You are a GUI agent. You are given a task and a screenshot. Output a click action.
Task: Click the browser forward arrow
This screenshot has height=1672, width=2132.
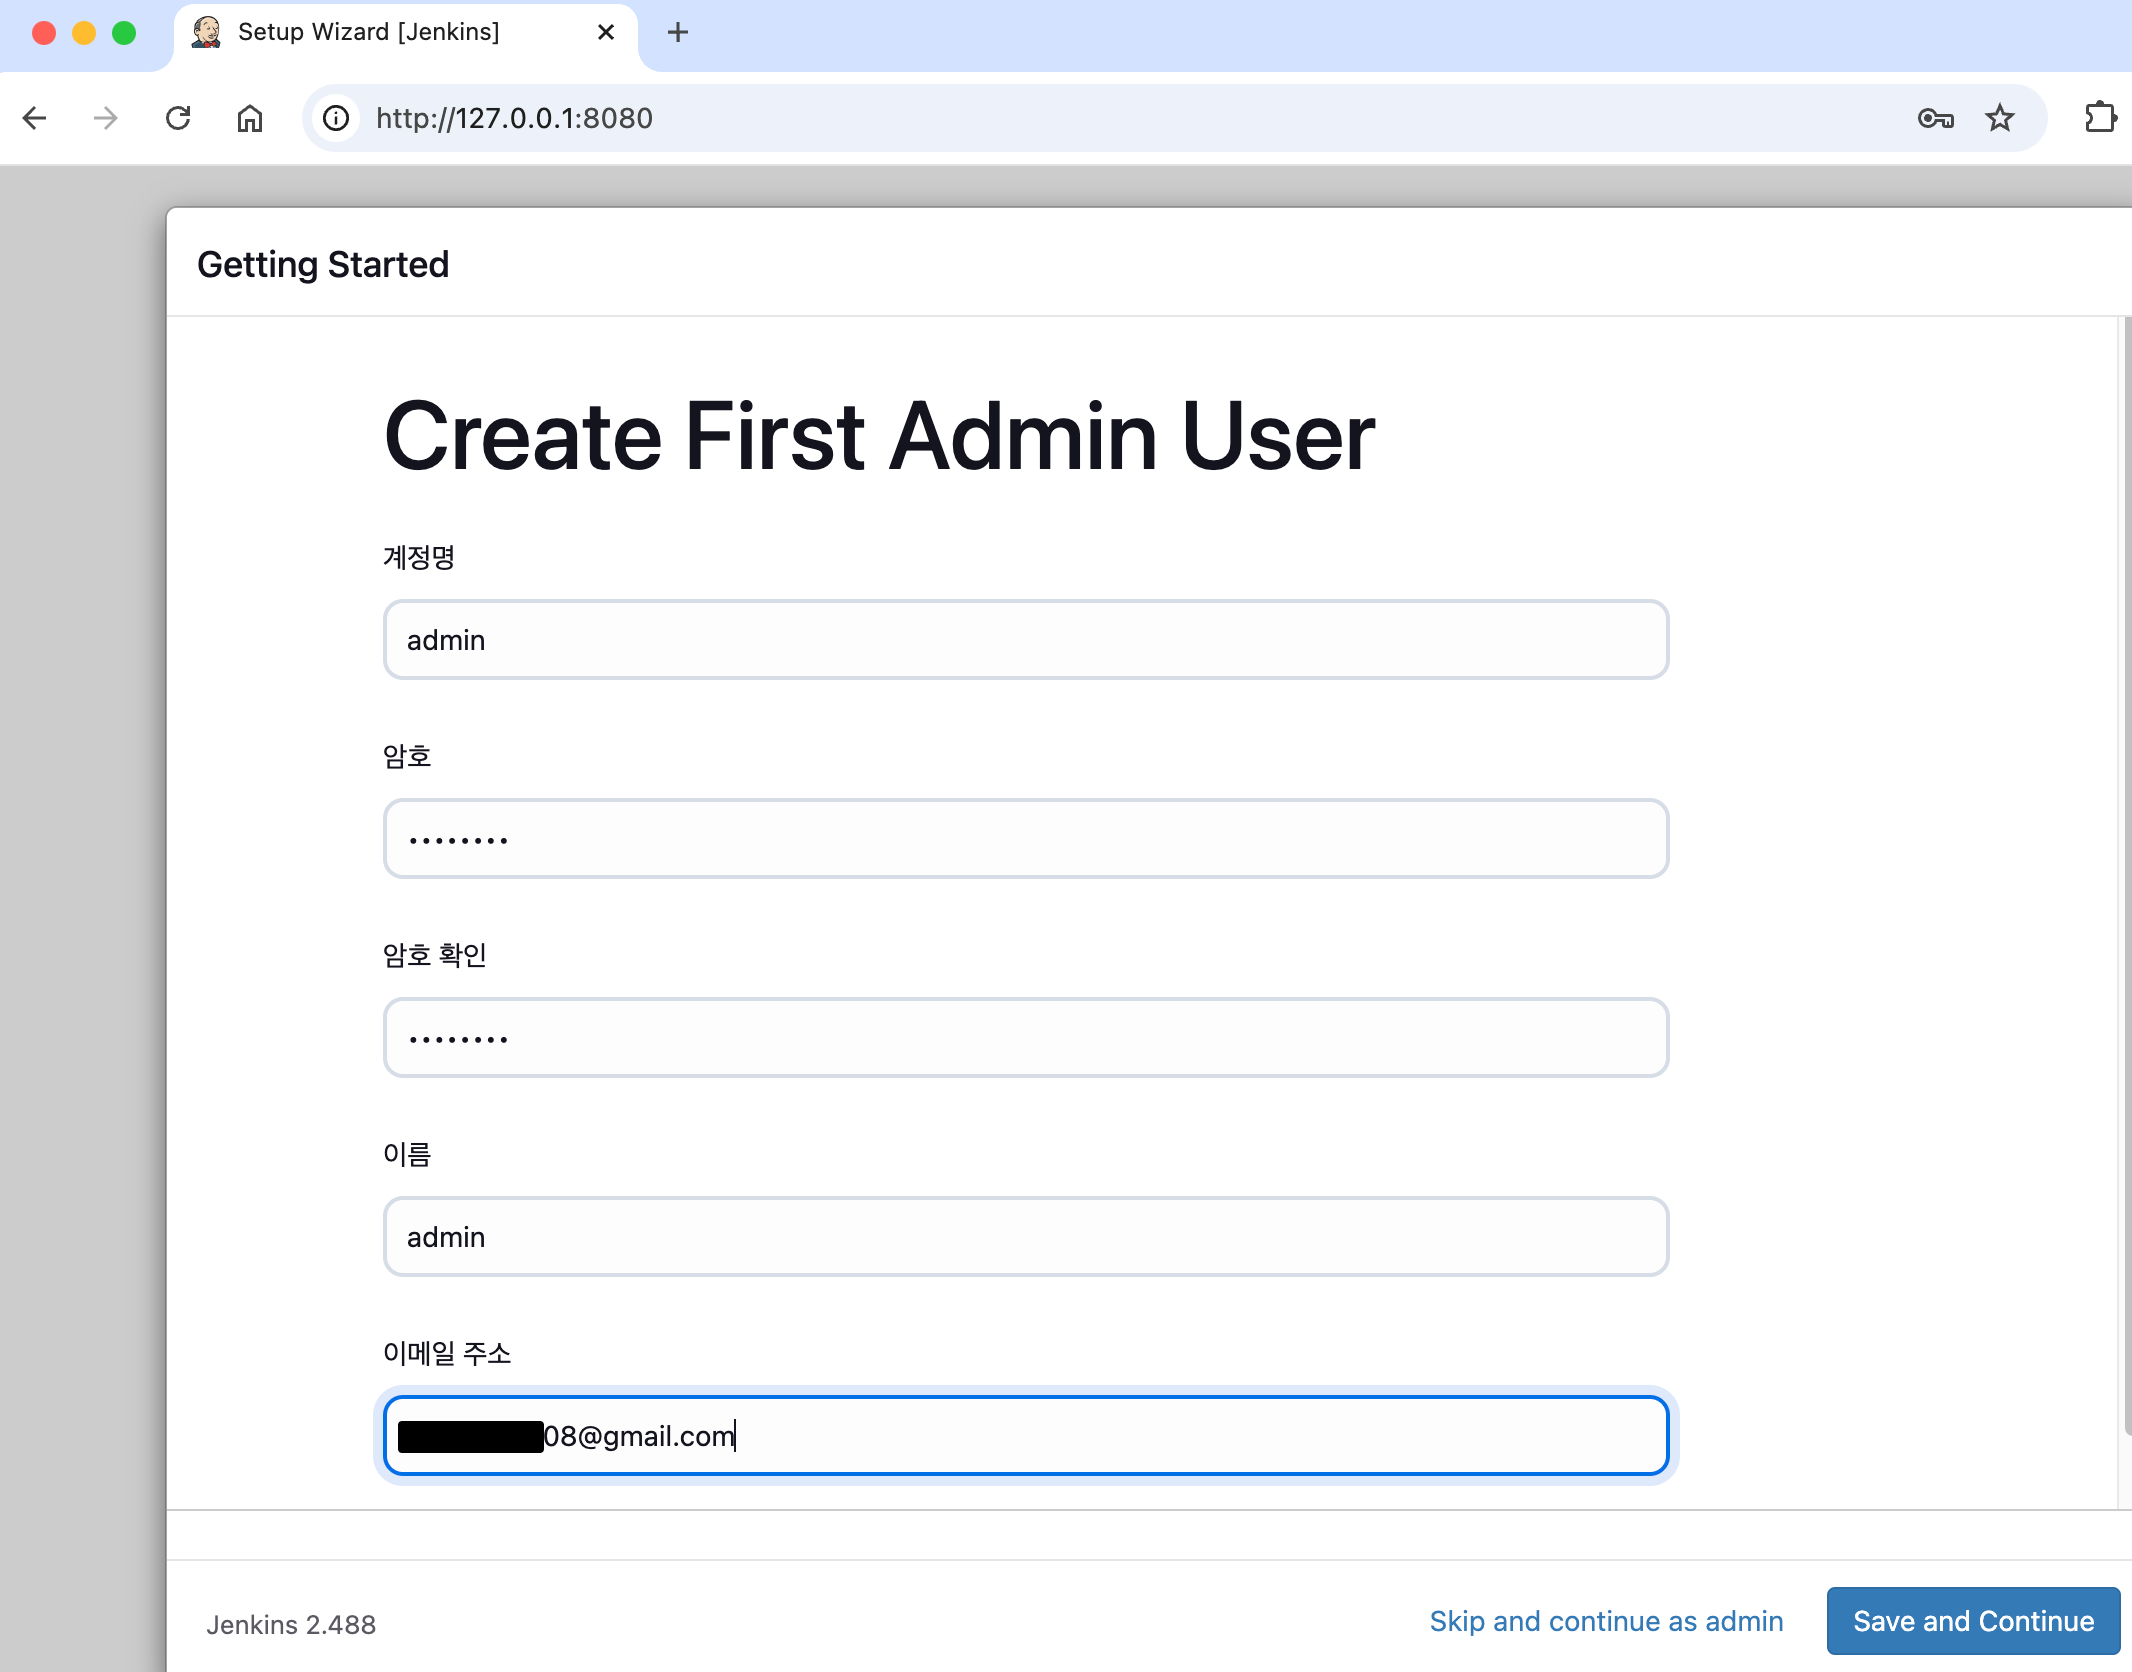point(105,118)
